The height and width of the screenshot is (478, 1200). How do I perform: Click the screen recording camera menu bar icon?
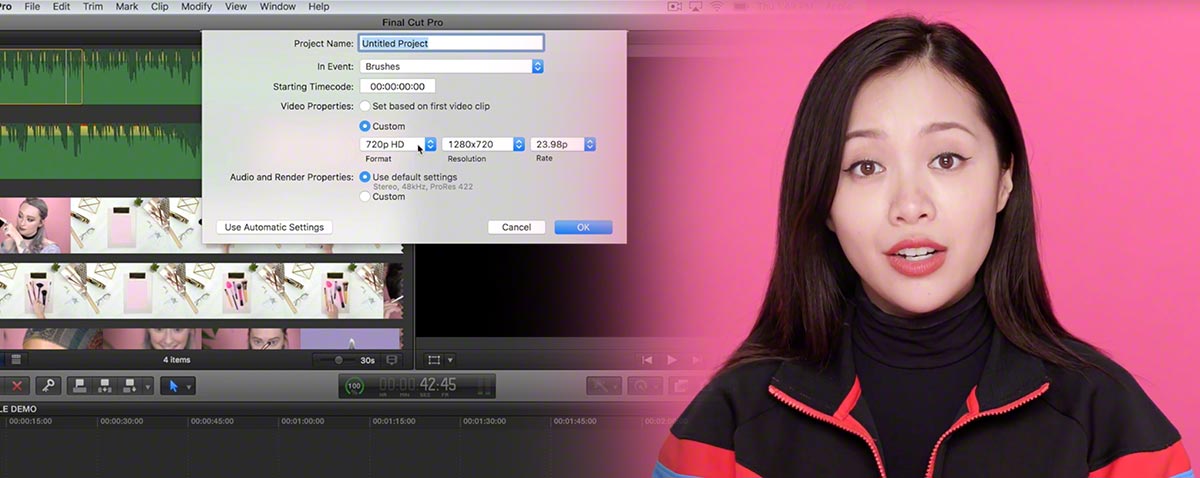coord(674,6)
